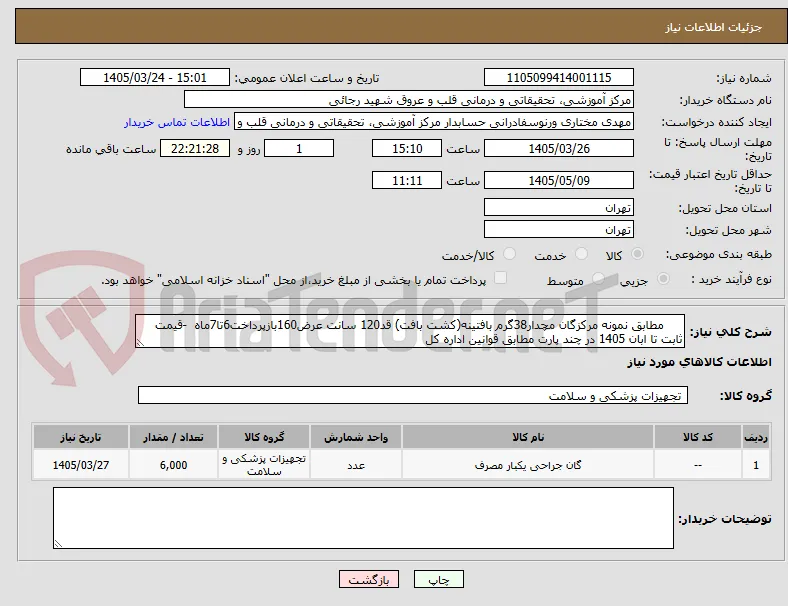Image resolution: width=788 pixels, height=606 pixels.
Task: Click the buyer notes text area
Action: pyautogui.click(x=363, y=518)
